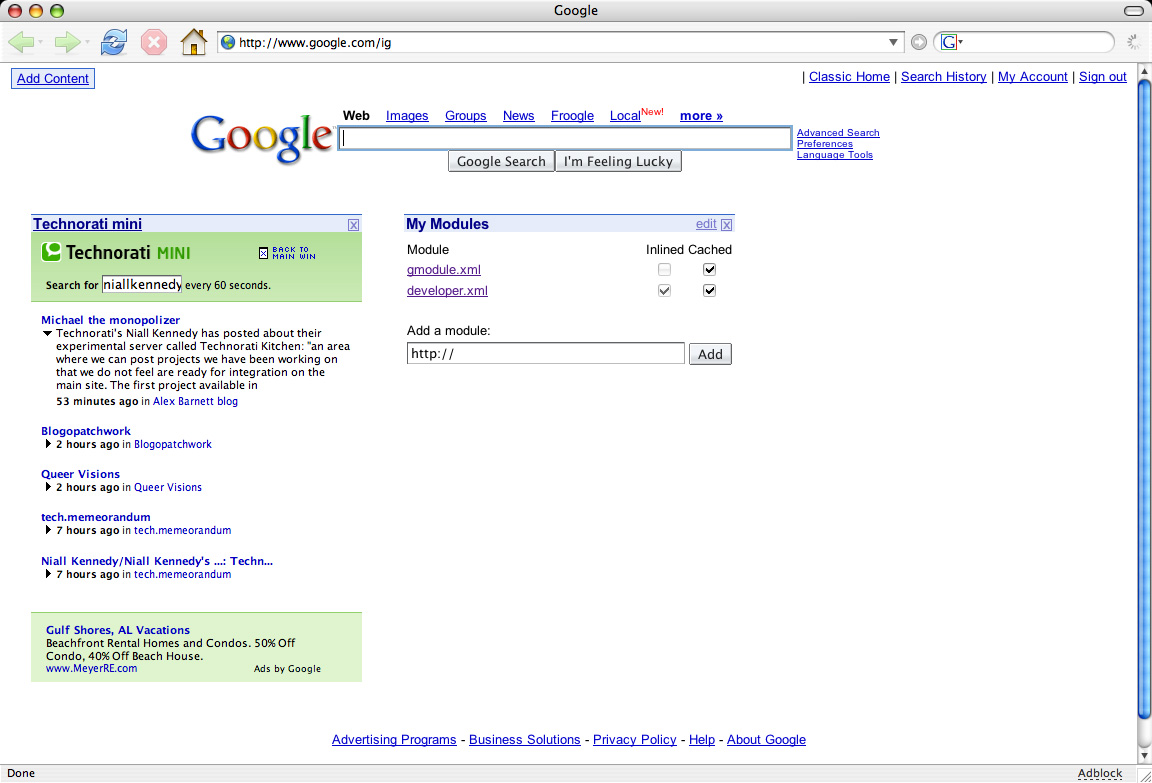Open Alex Barnett blog link
Viewport: 1152px width, 783px height.
point(195,401)
